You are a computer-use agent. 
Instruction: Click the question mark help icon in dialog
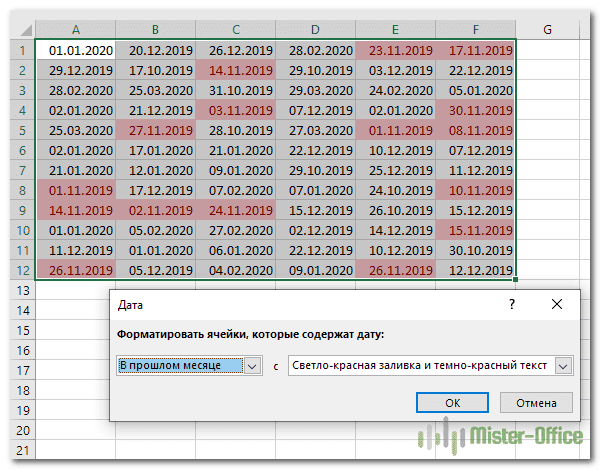point(512,303)
